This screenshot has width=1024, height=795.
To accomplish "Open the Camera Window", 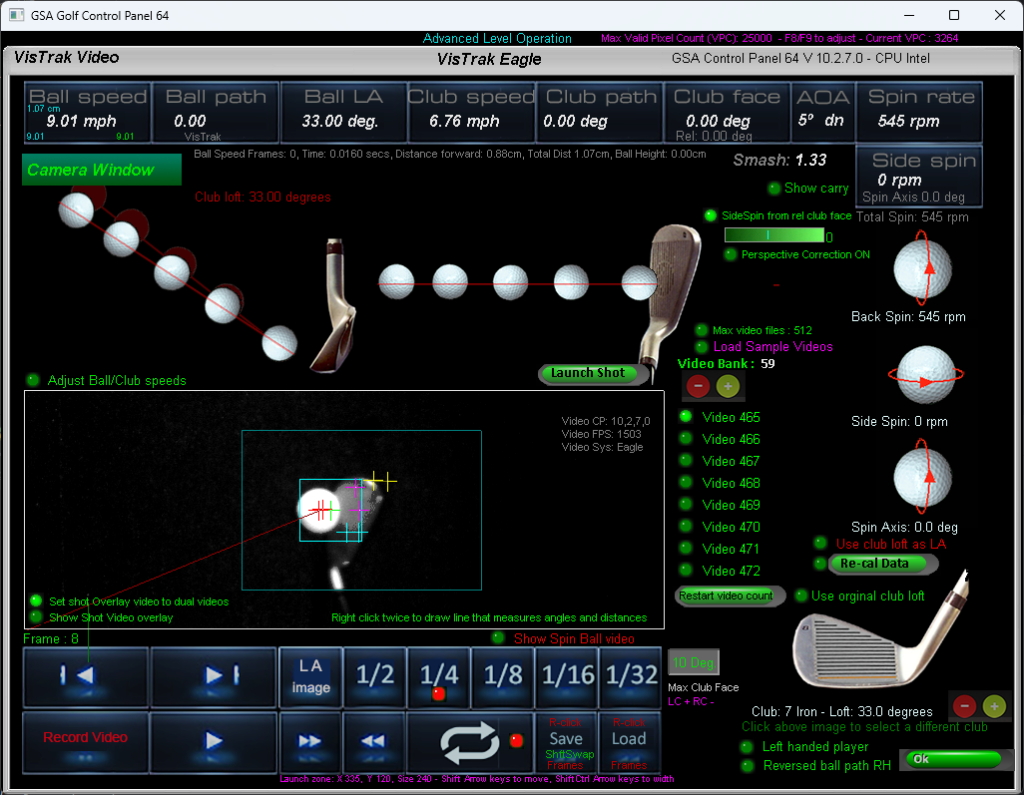I will 101,170.
